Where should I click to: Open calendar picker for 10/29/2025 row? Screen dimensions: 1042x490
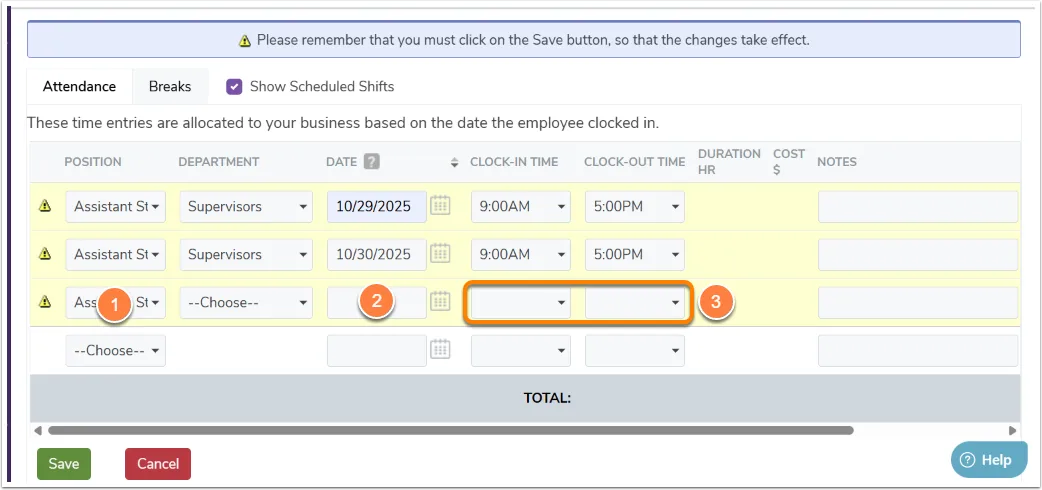pos(440,206)
